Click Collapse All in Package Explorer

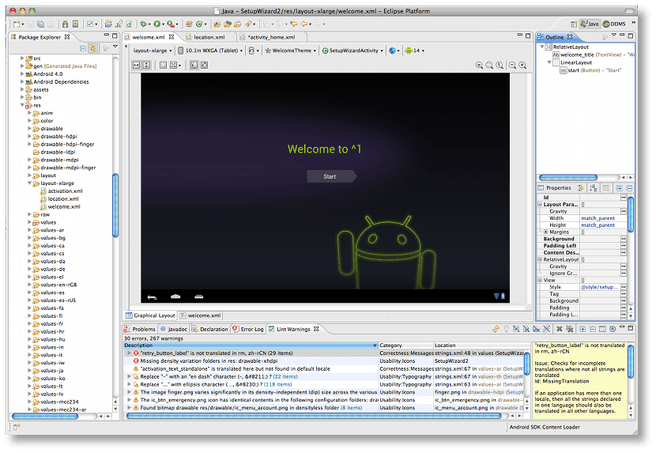tap(83, 49)
